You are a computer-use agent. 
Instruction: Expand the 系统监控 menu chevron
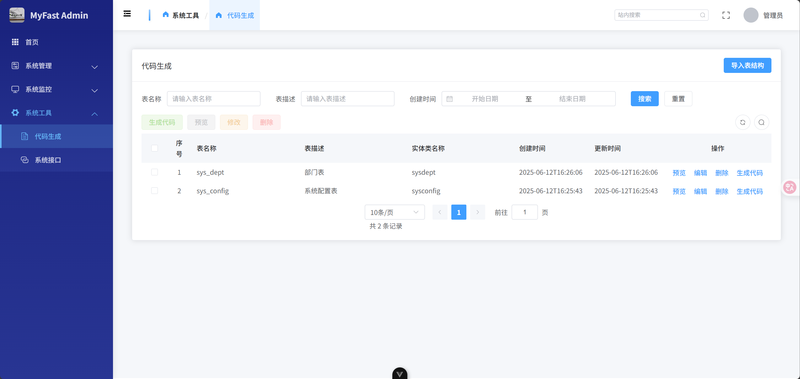94,91
